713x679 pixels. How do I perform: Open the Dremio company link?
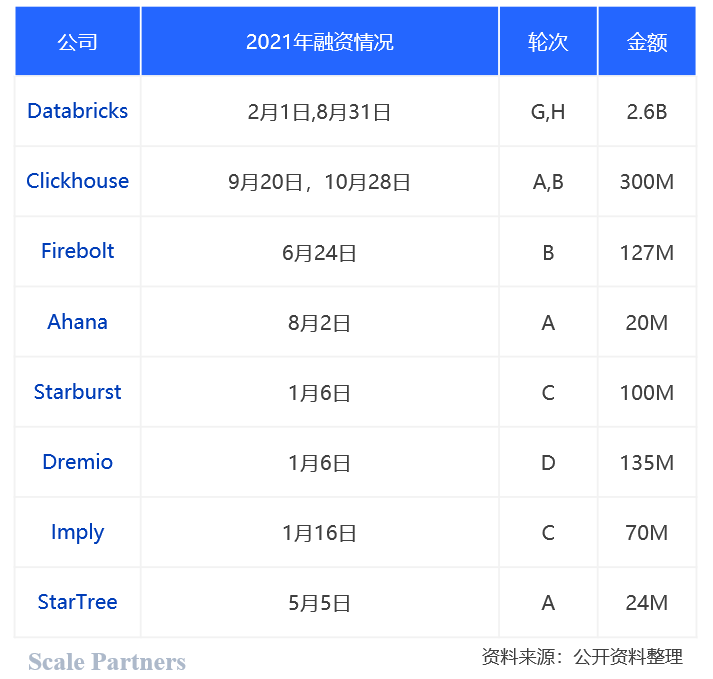coord(78,462)
